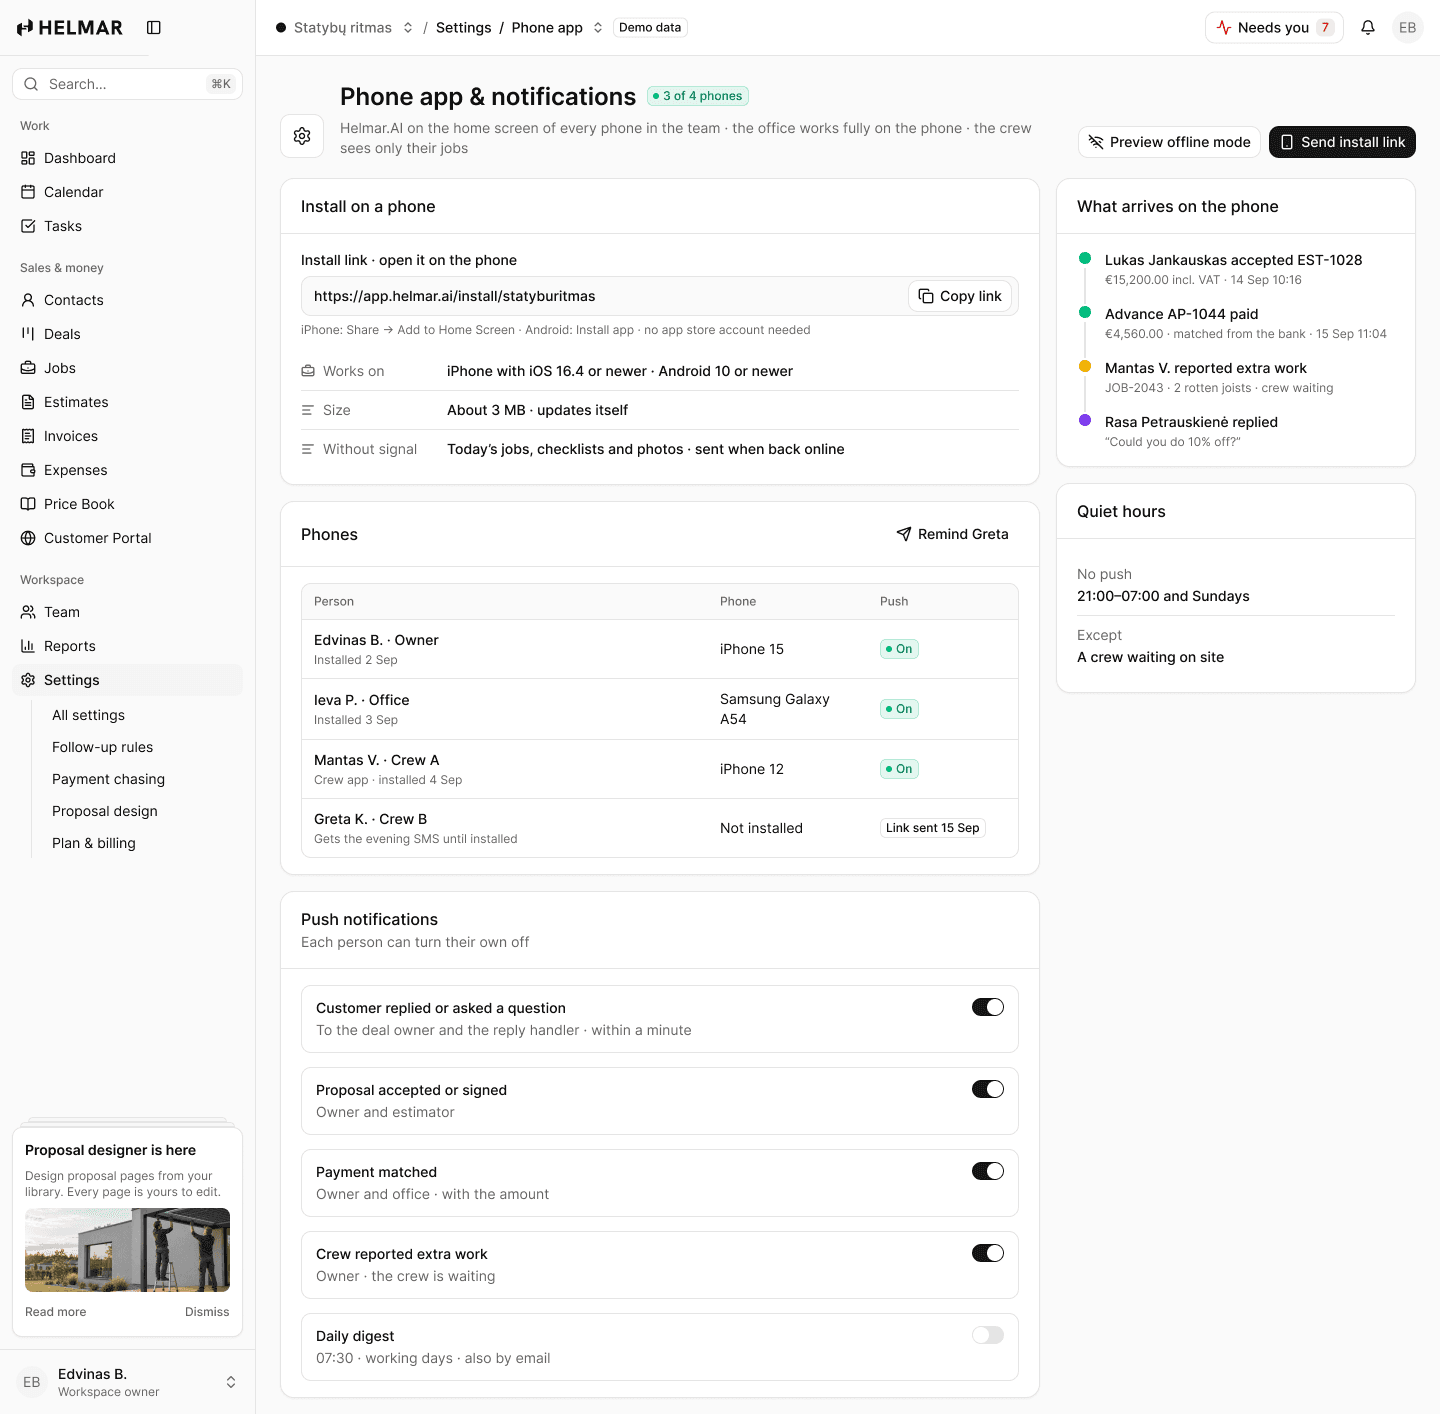Dismiss the proposal designer card
Viewport: 1440px width, 1414px height.
[207, 1312]
